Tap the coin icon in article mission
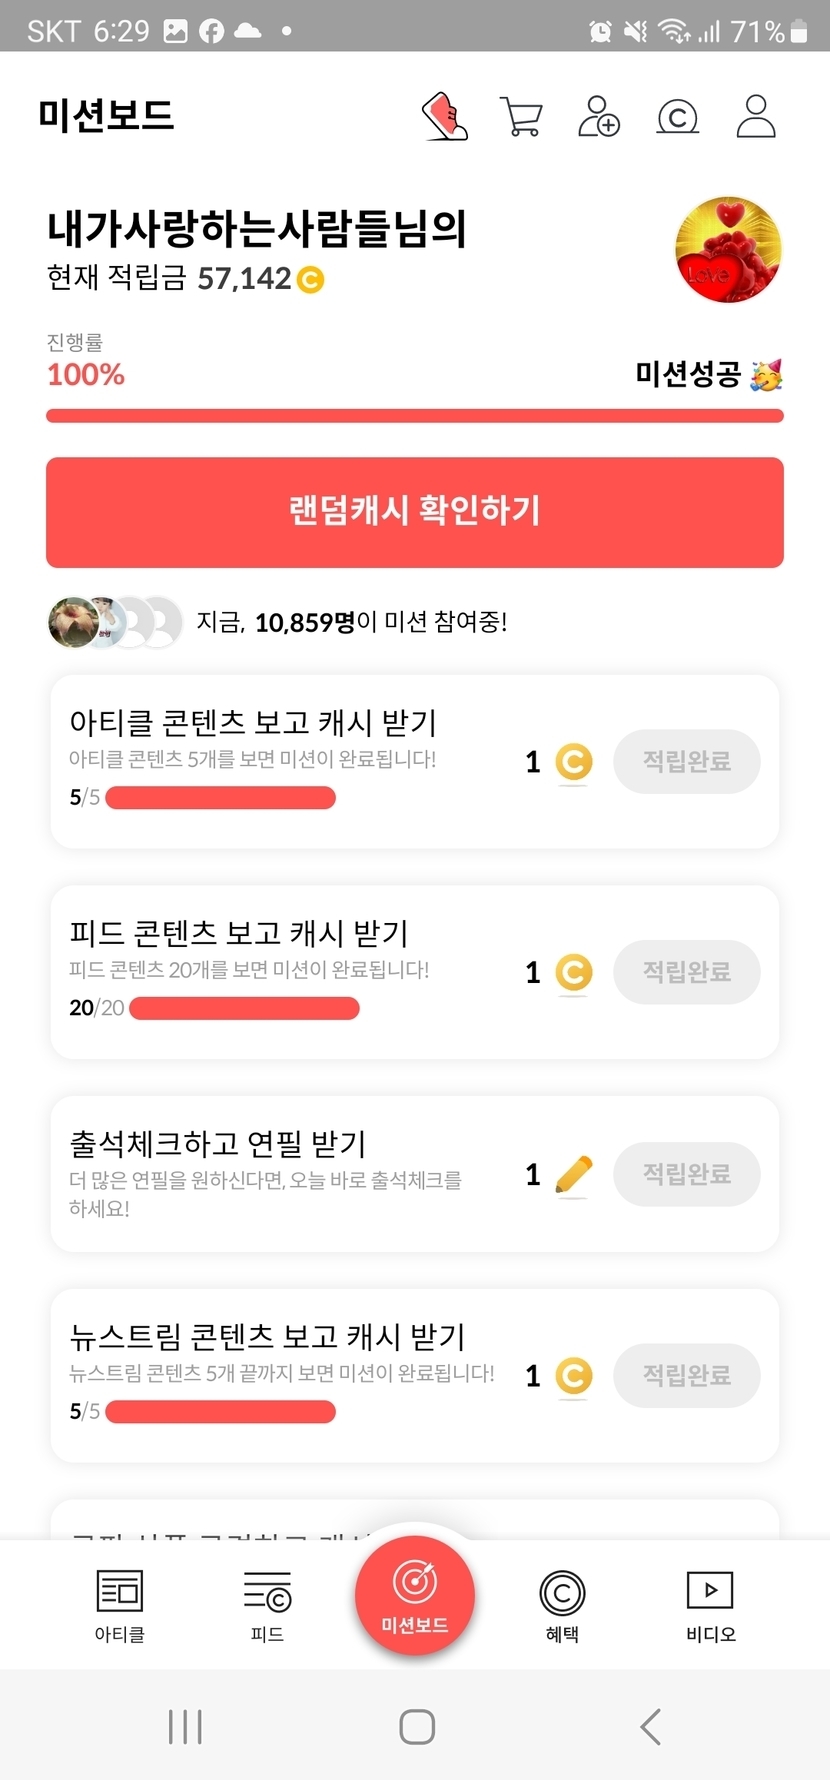The height and width of the screenshot is (1780, 830). click(x=573, y=762)
